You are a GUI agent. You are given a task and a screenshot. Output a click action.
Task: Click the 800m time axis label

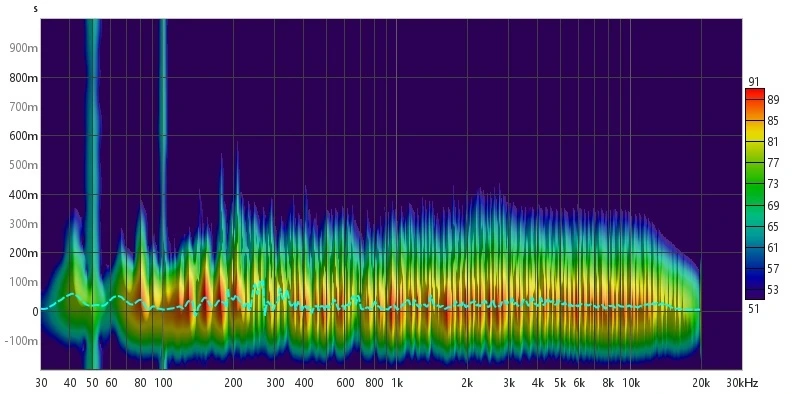point(23,78)
